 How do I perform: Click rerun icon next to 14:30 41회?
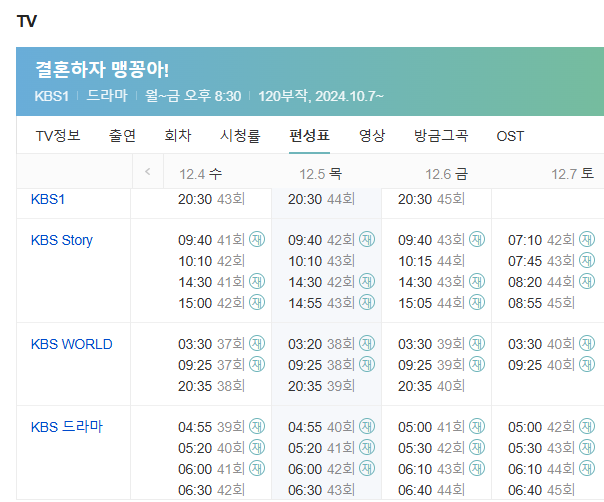point(257,281)
